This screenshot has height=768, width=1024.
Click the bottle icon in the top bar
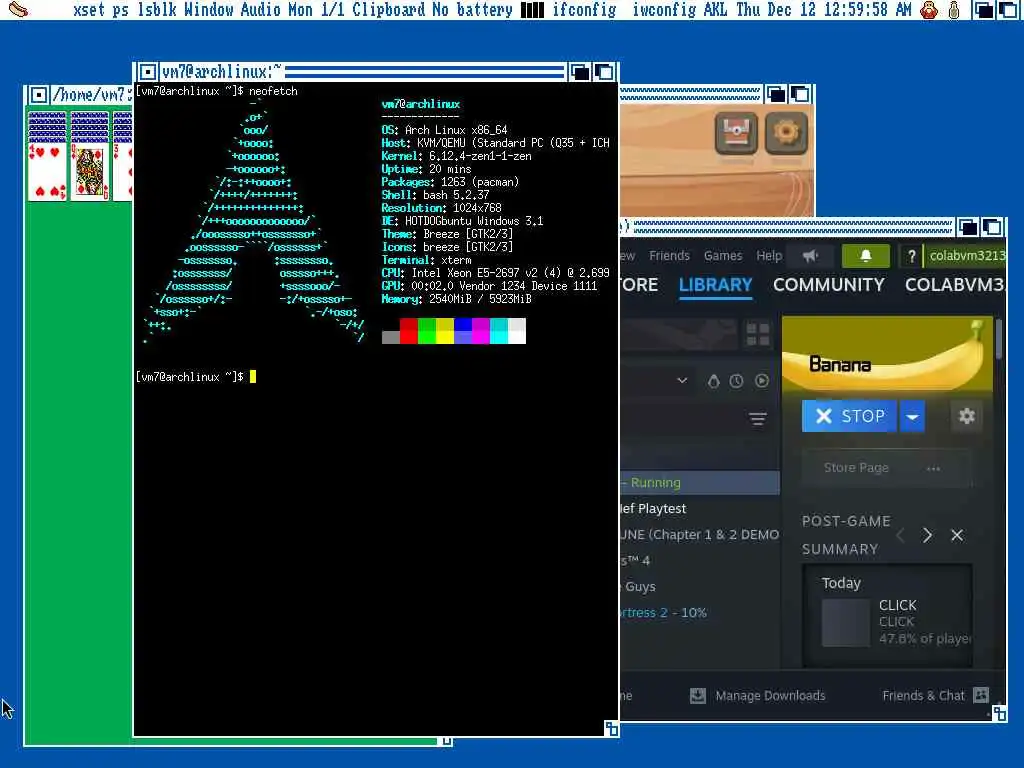953,10
